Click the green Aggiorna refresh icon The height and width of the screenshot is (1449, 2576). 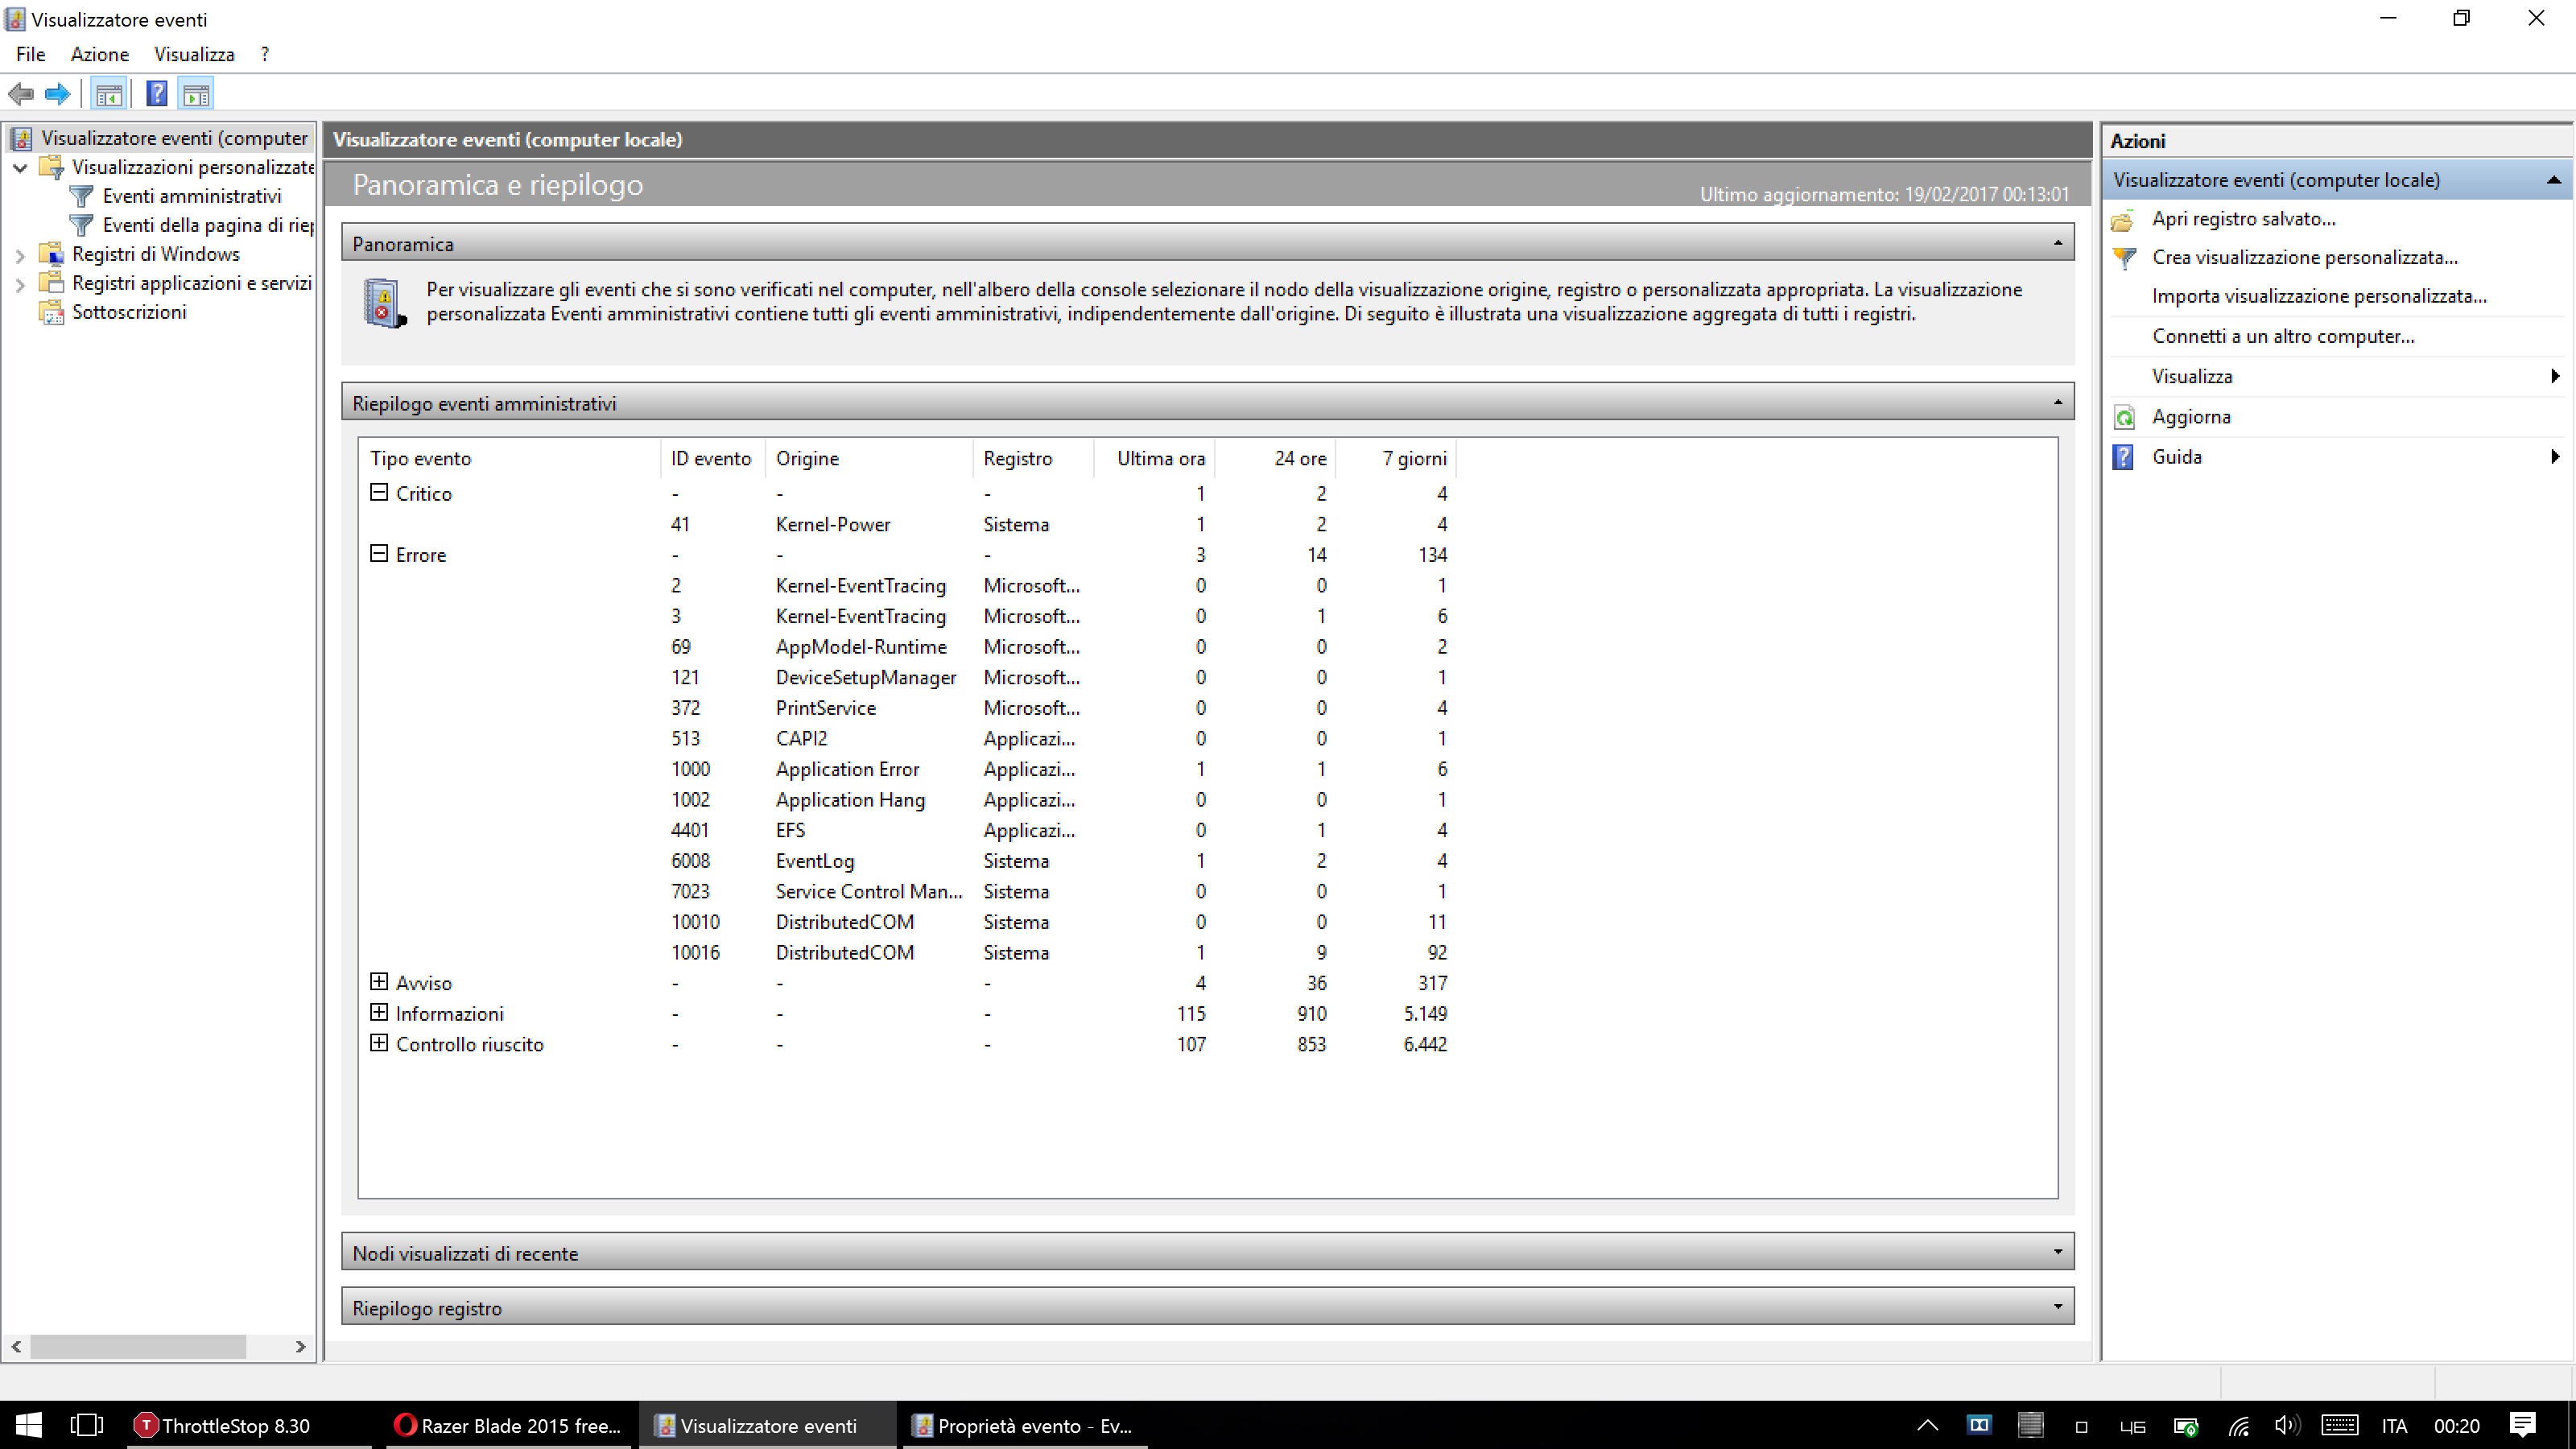2123,417
